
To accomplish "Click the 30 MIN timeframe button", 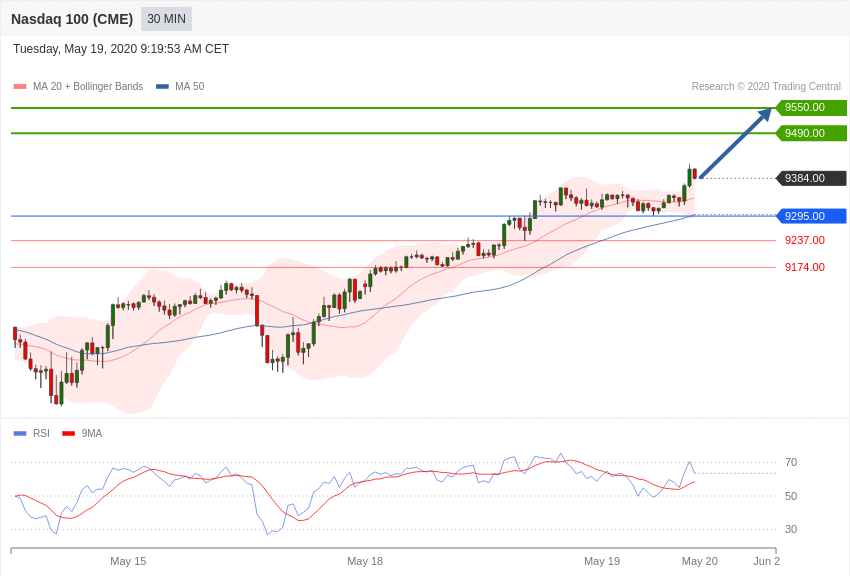I will (166, 19).
